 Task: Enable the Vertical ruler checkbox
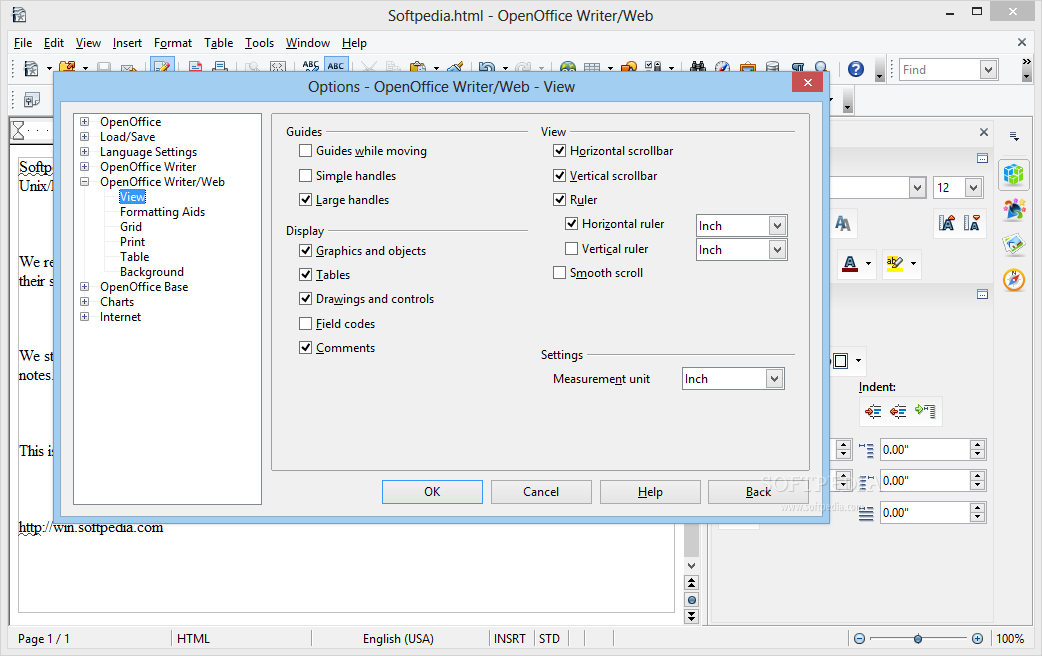tap(572, 249)
